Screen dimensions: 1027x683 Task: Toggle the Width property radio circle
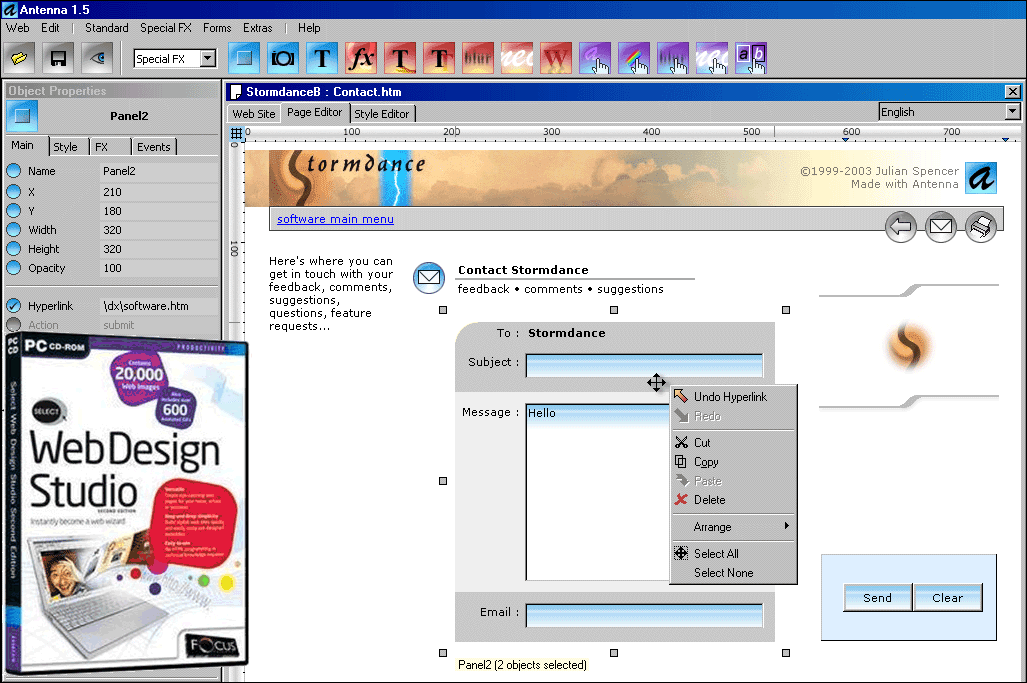pyautogui.click(x=14, y=230)
